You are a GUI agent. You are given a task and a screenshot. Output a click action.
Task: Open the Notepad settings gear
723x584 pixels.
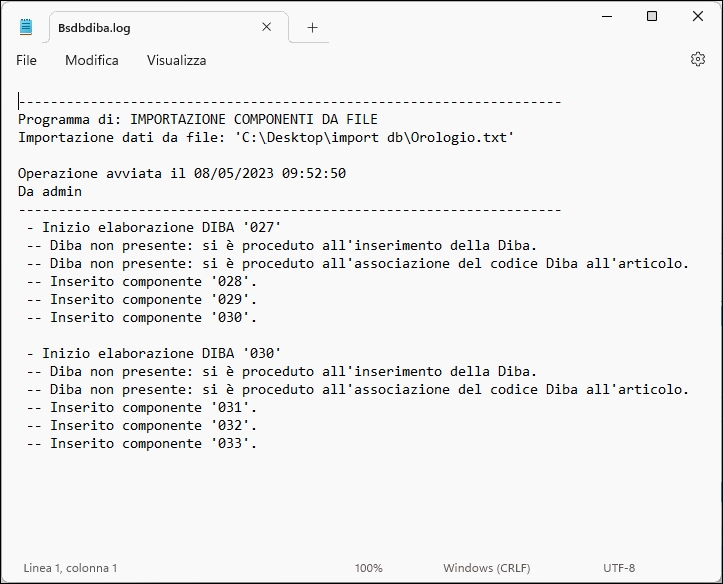[698, 60]
